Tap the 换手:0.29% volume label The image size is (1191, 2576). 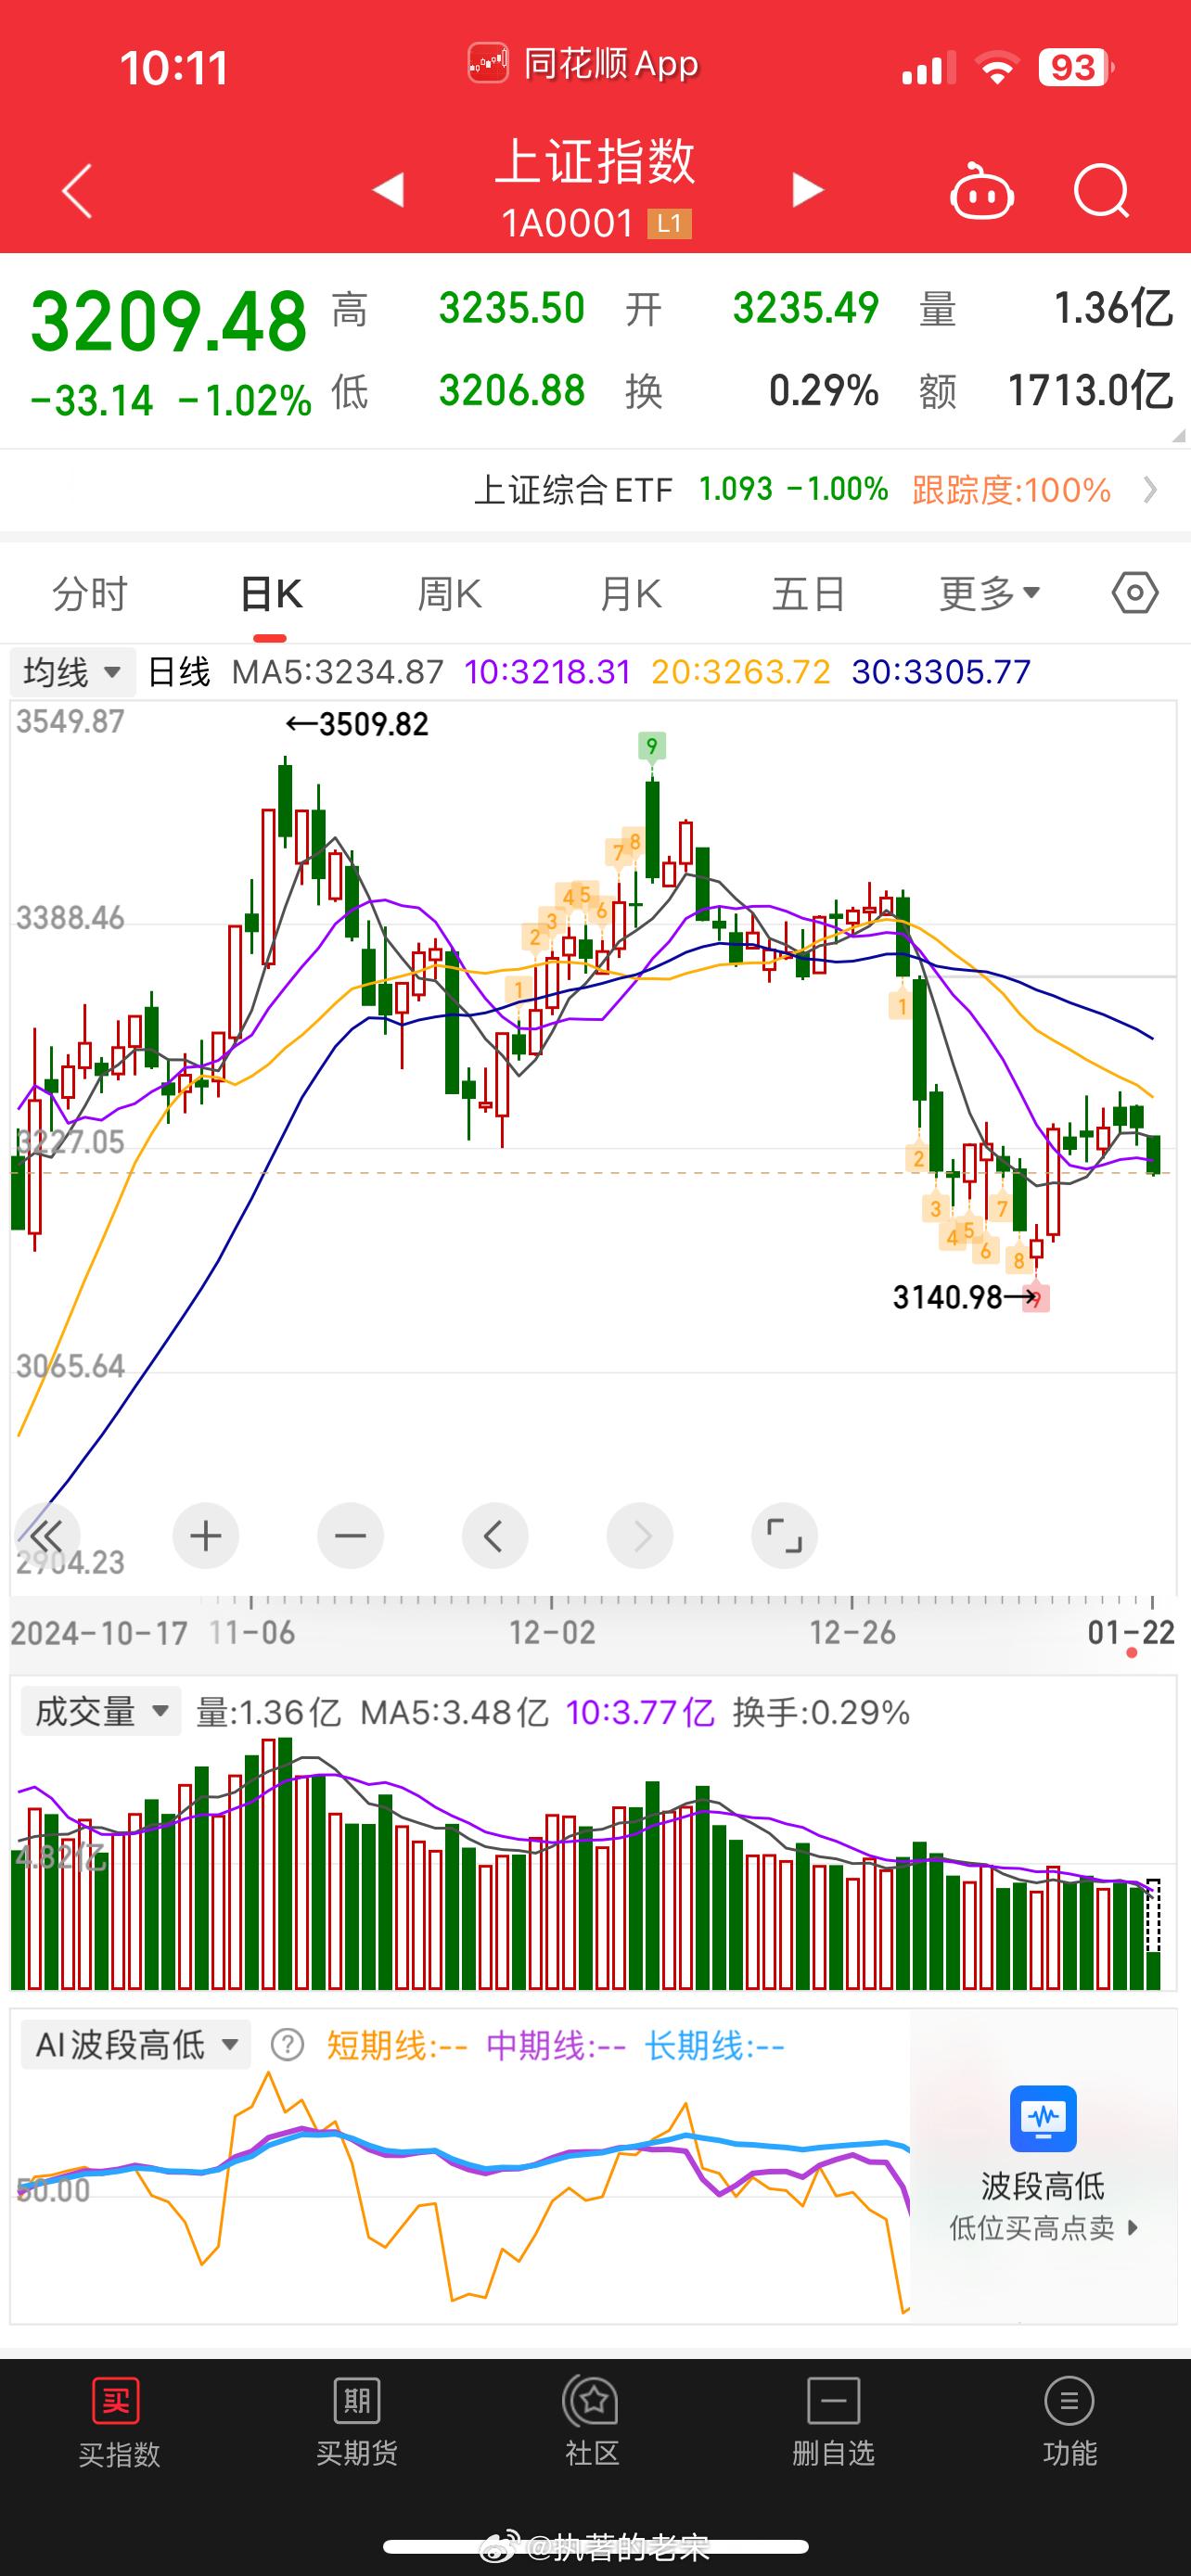(821, 1712)
